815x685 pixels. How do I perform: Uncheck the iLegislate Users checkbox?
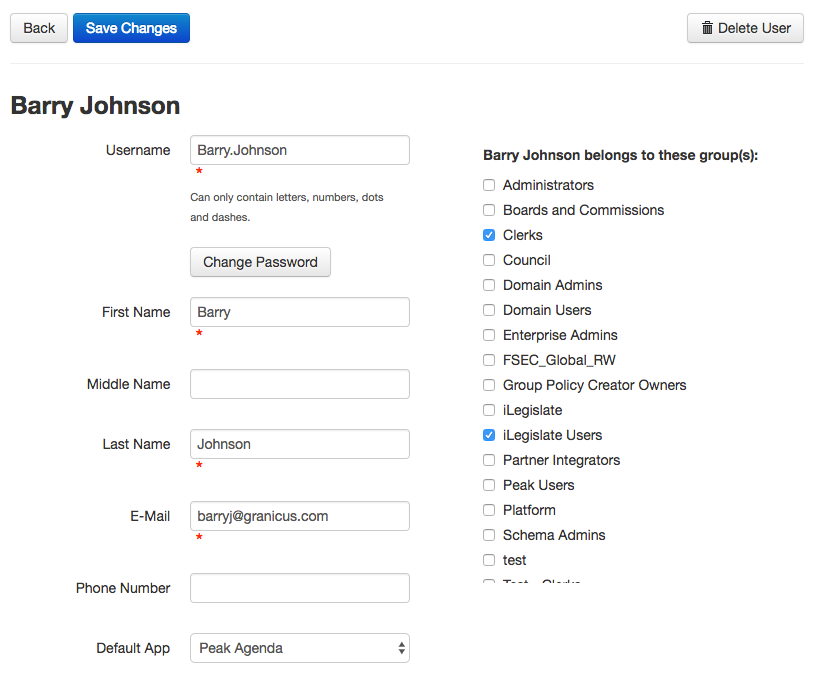pos(489,435)
